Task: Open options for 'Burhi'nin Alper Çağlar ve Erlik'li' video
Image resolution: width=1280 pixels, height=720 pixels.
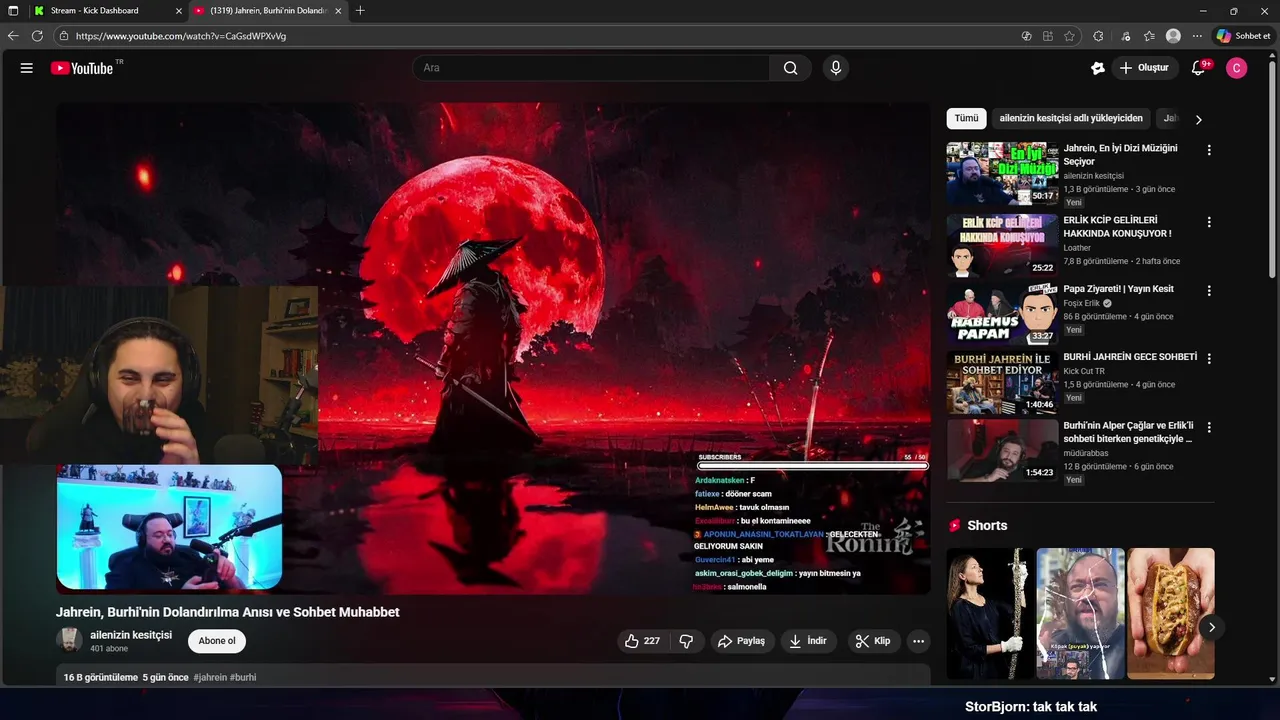Action: click(1209, 427)
